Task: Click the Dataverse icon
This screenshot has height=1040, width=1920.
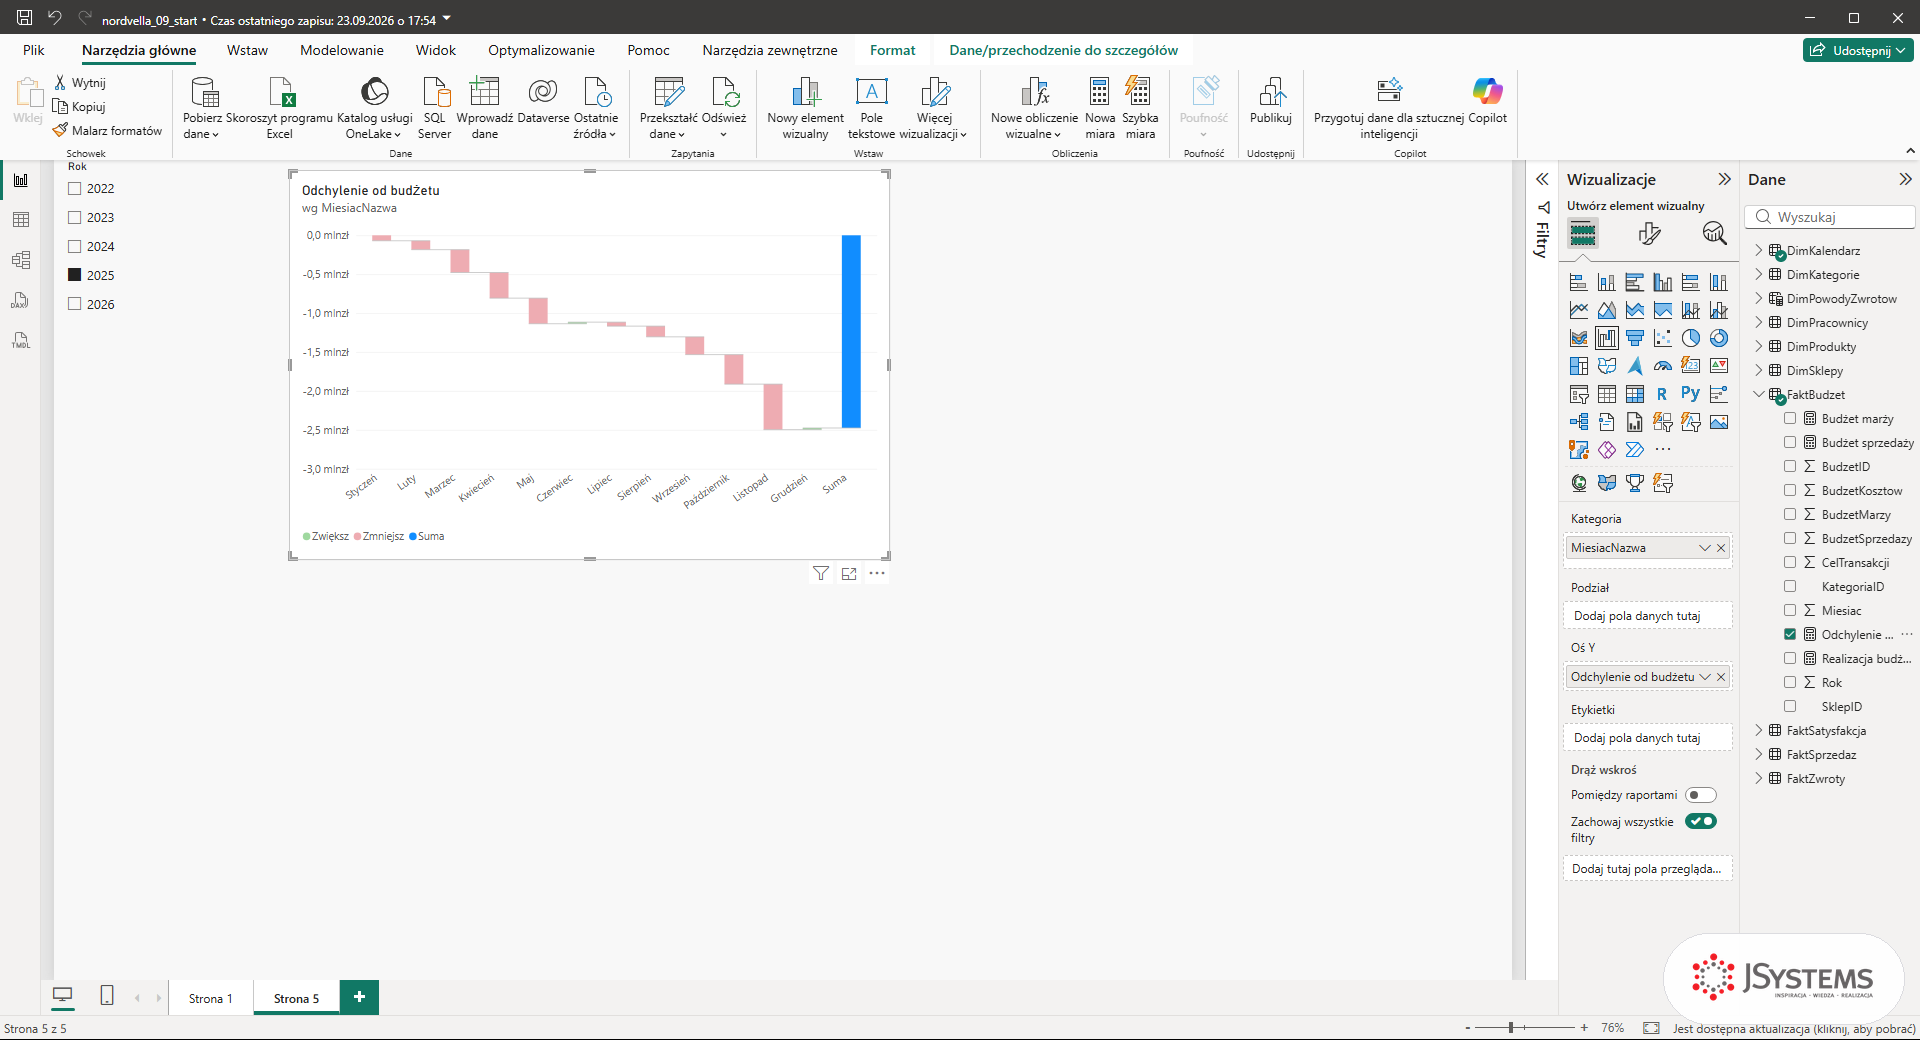Action: tap(543, 92)
